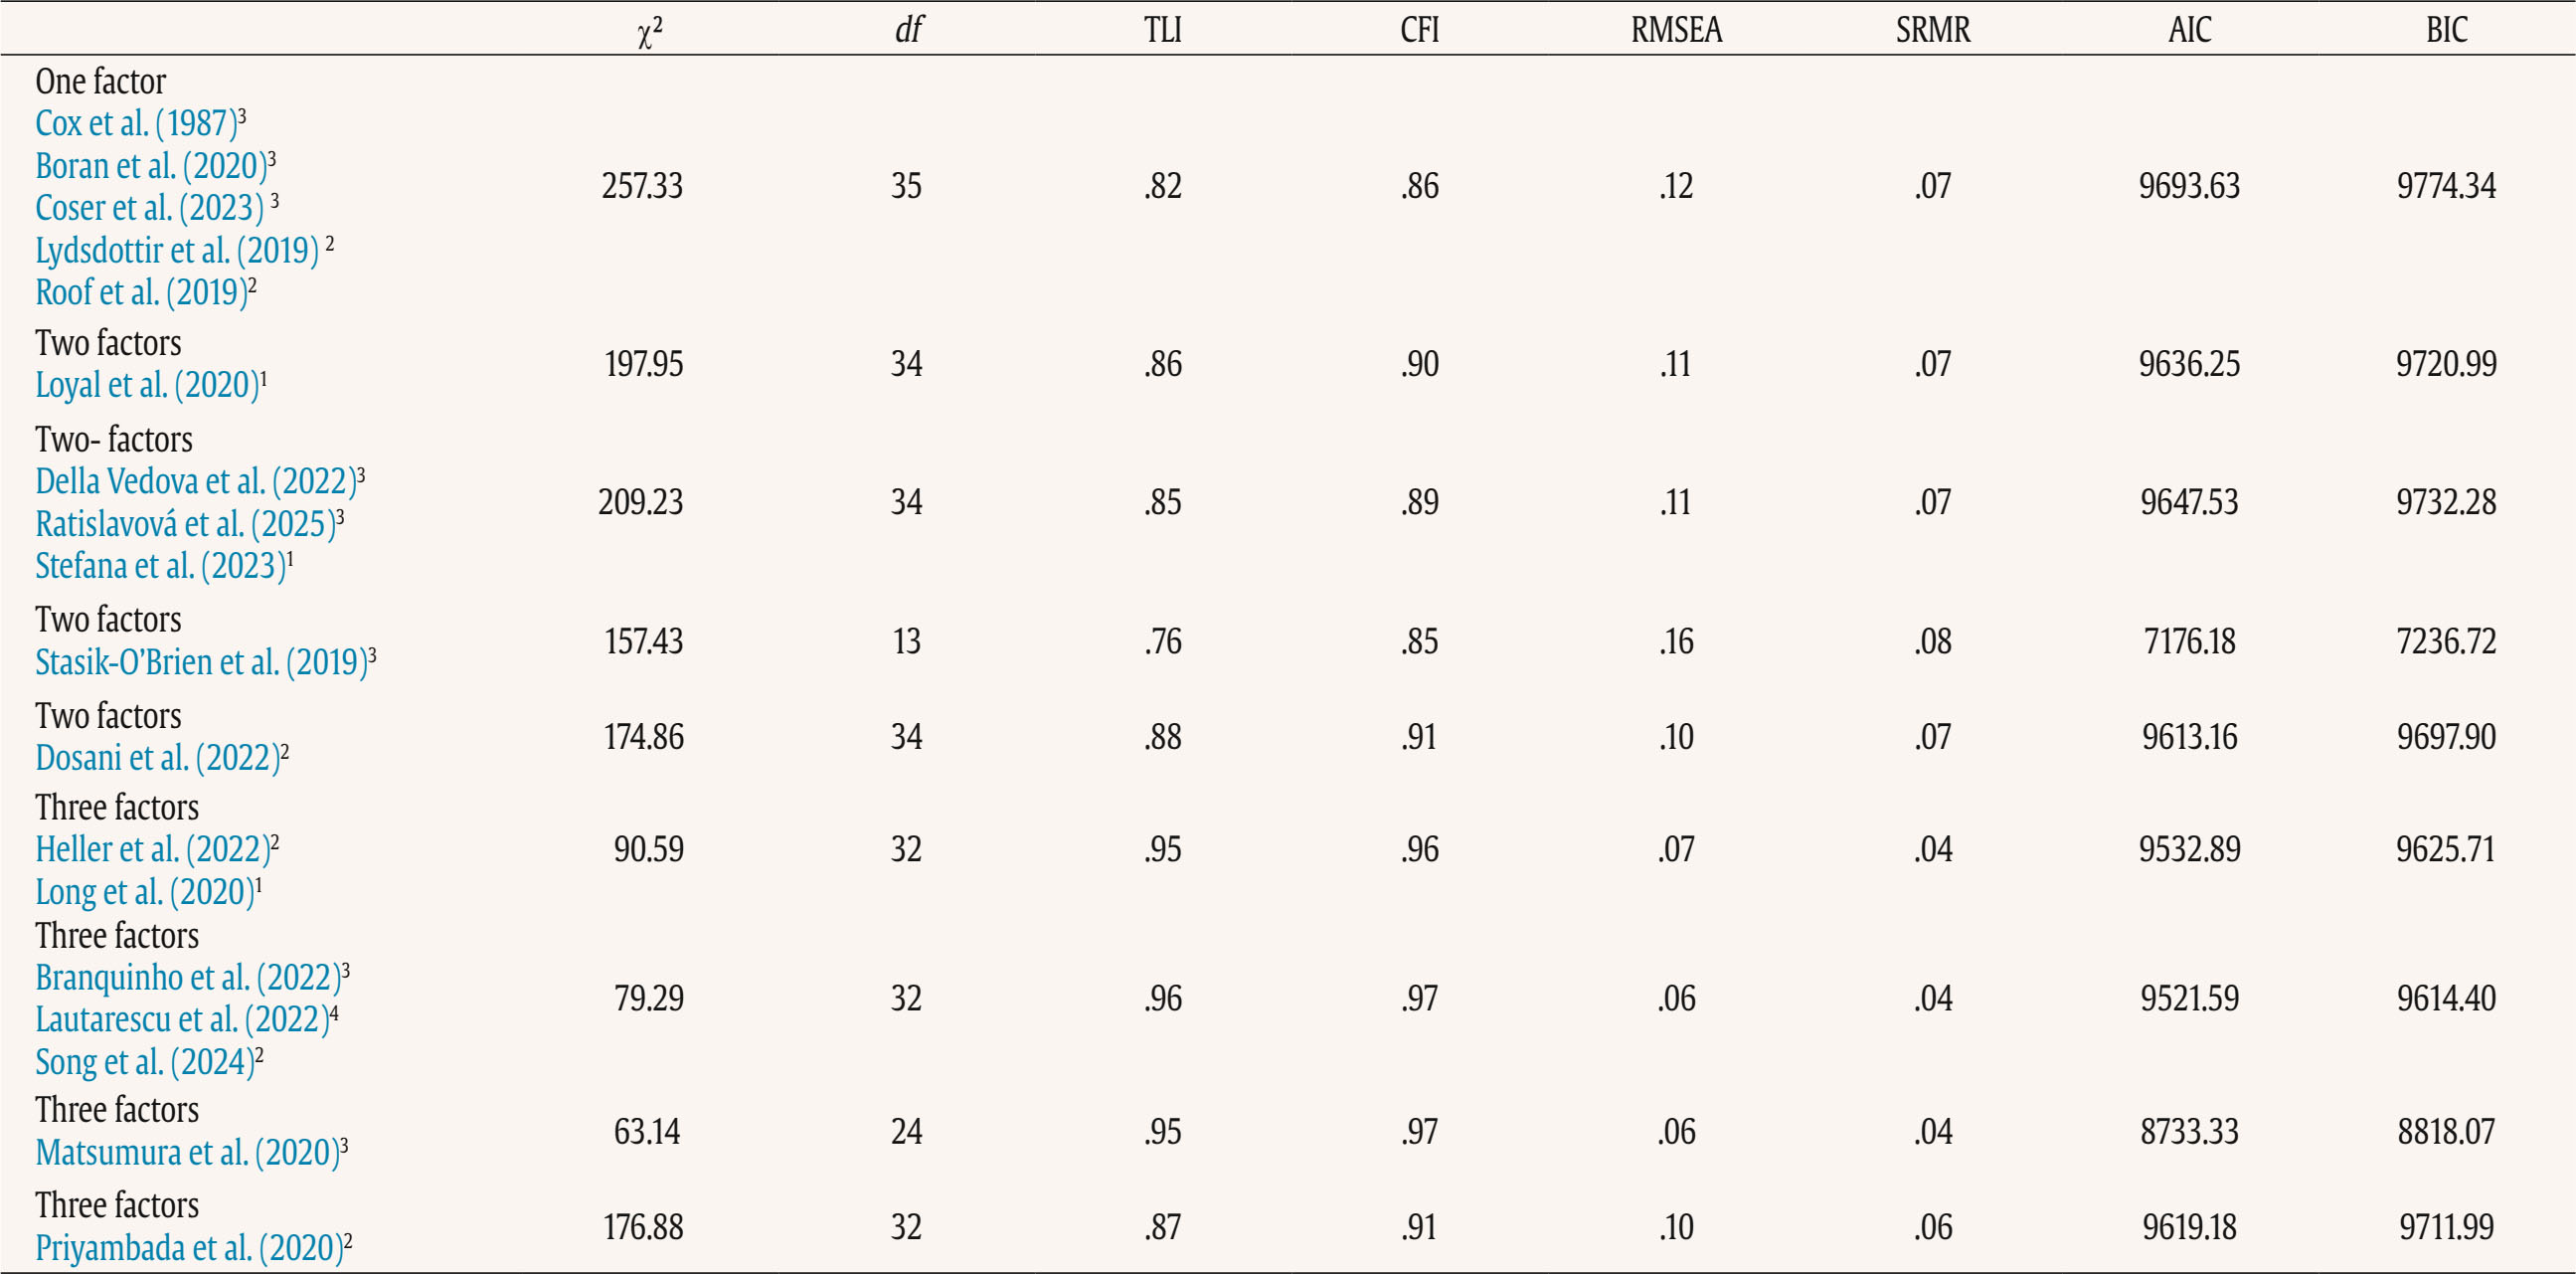Open the Loyal et al. (2020) citation
2576x1274 pixels.
(147, 385)
